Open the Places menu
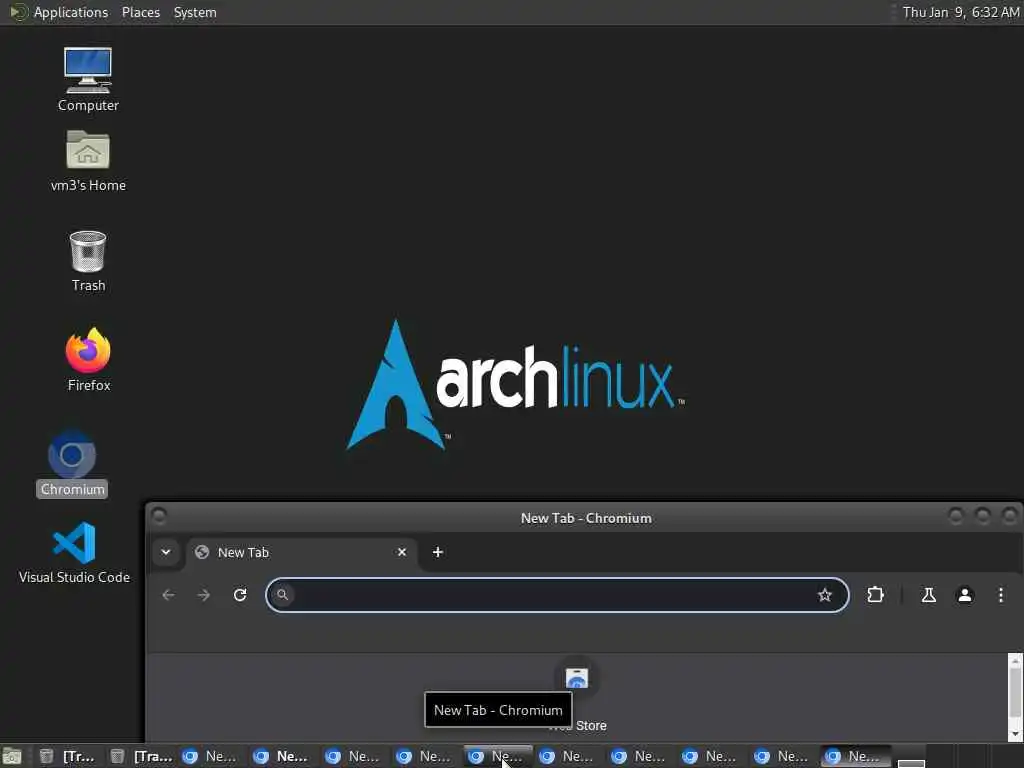The width and height of the screenshot is (1024, 768). click(140, 12)
